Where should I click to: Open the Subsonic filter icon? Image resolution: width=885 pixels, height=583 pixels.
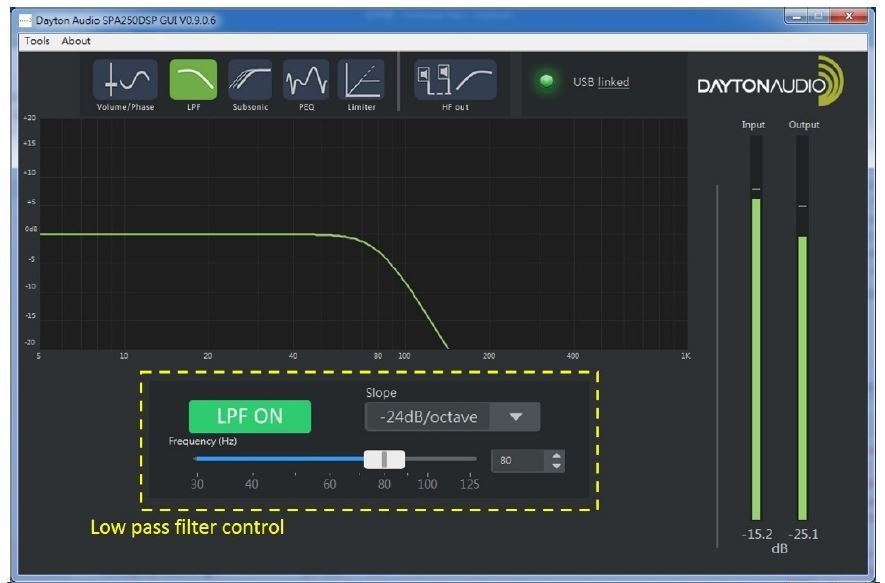(250, 80)
